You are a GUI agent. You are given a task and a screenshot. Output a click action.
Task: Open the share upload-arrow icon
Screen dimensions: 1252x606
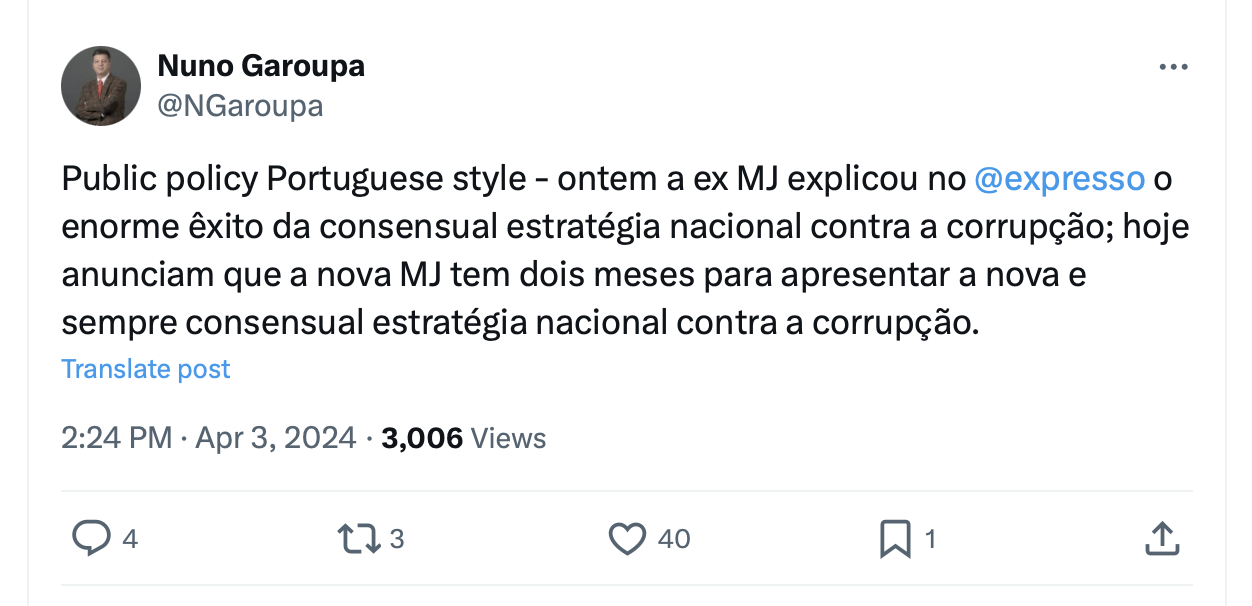coord(1162,539)
